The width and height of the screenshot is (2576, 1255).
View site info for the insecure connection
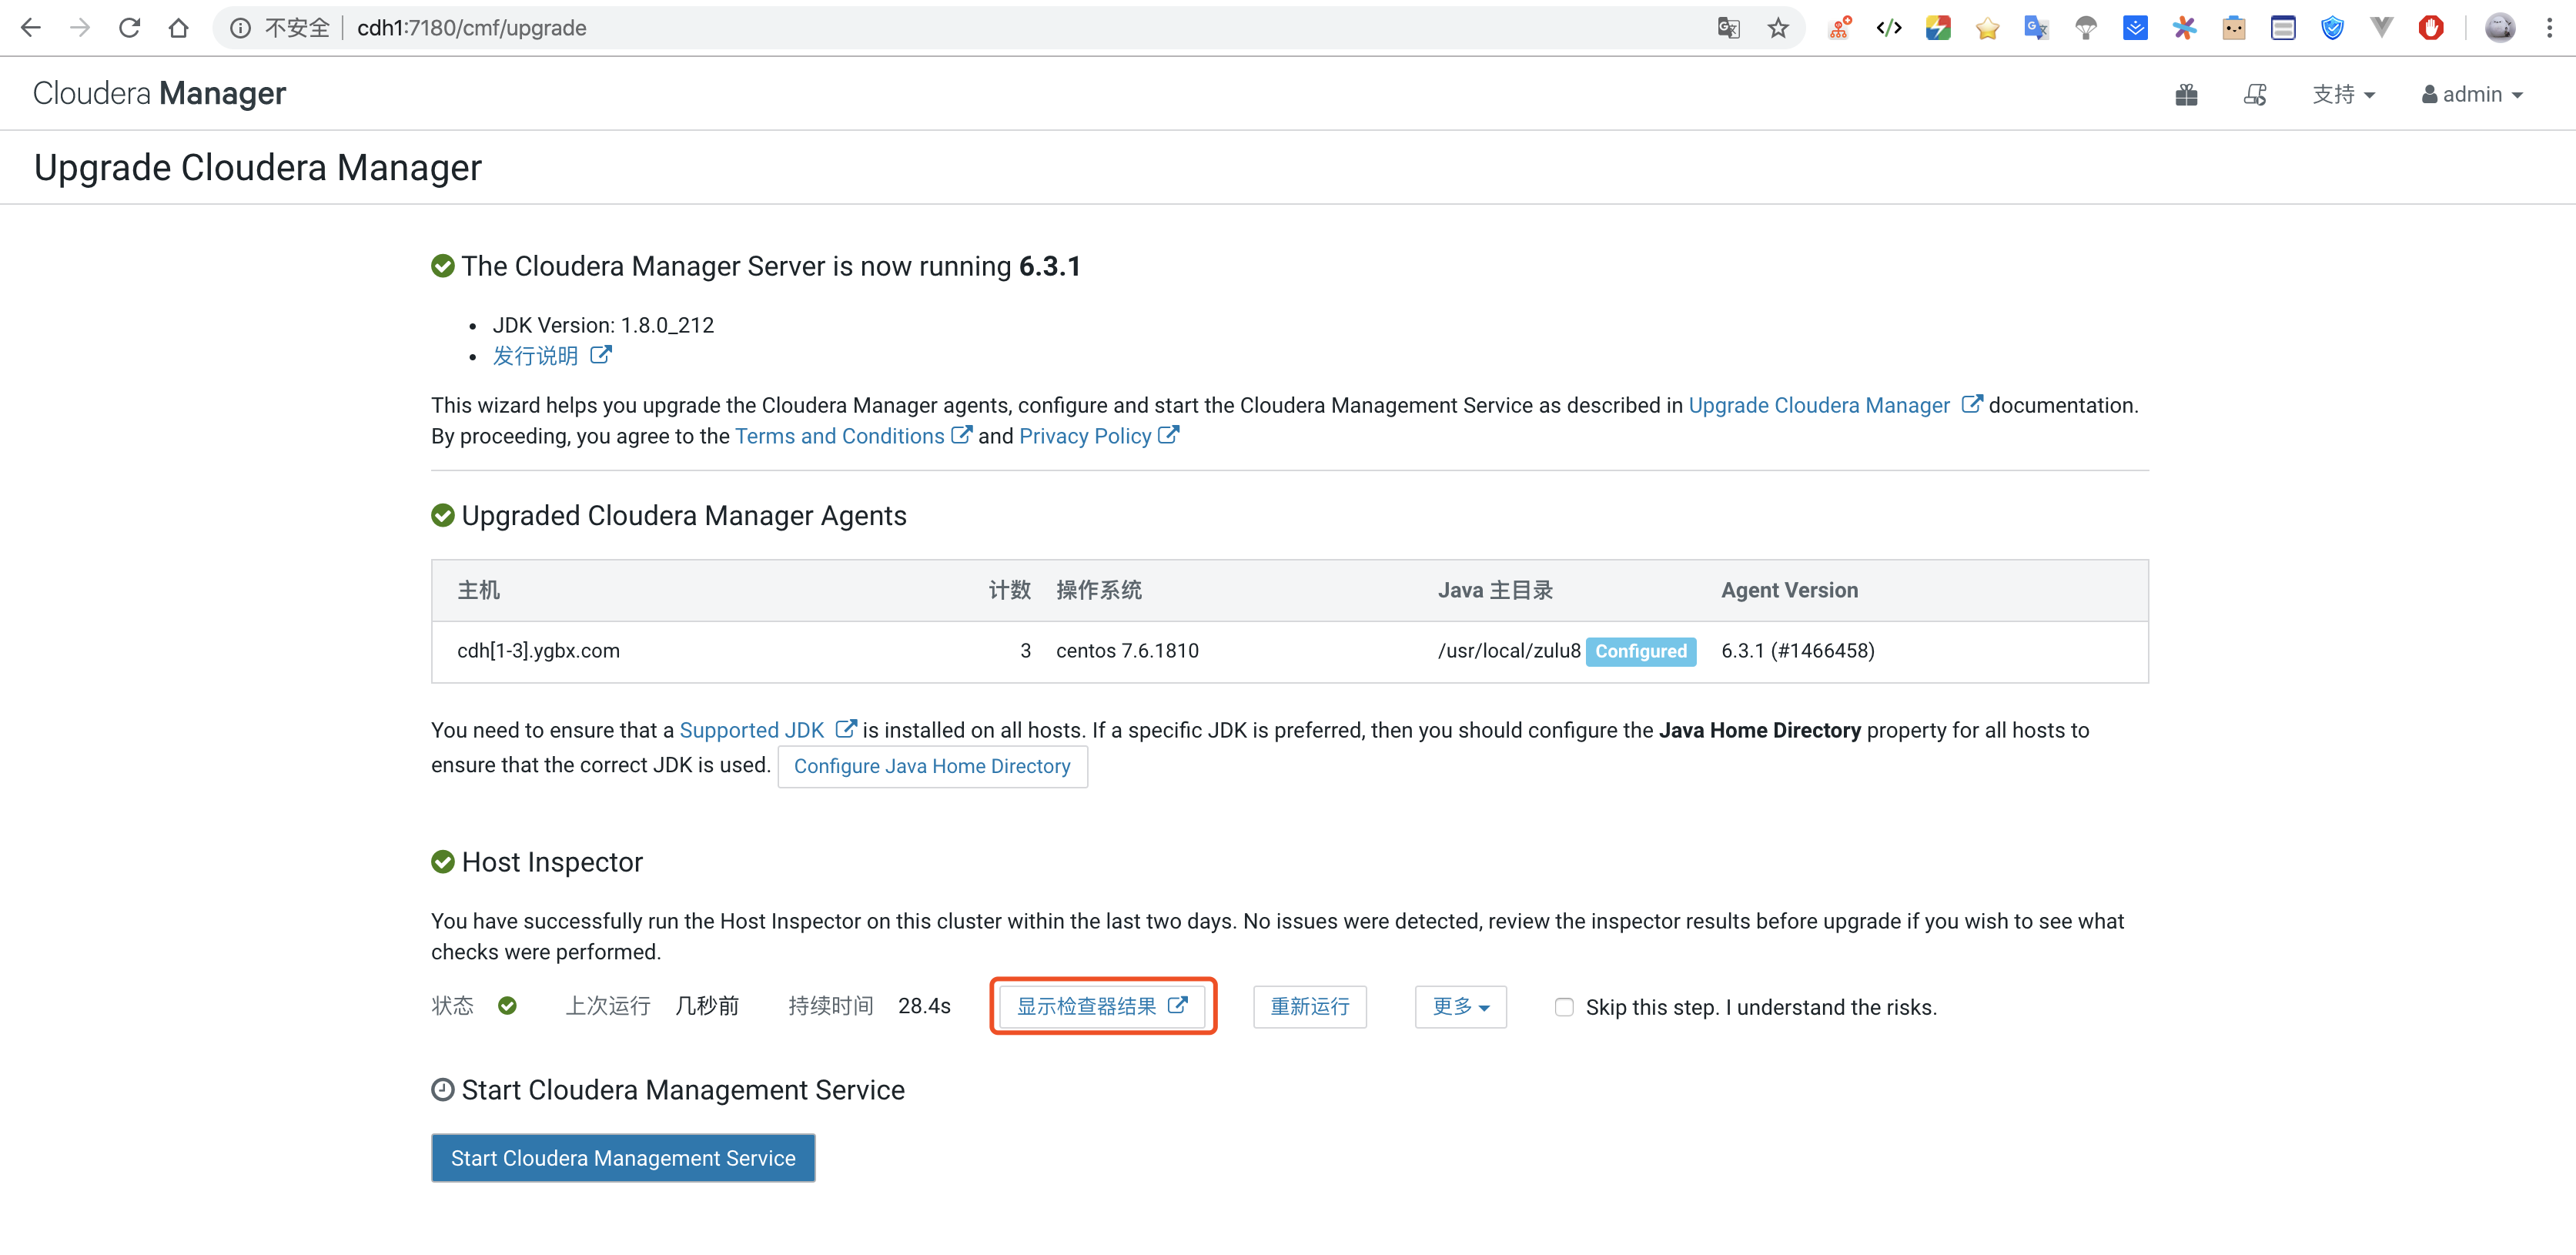[240, 28]
